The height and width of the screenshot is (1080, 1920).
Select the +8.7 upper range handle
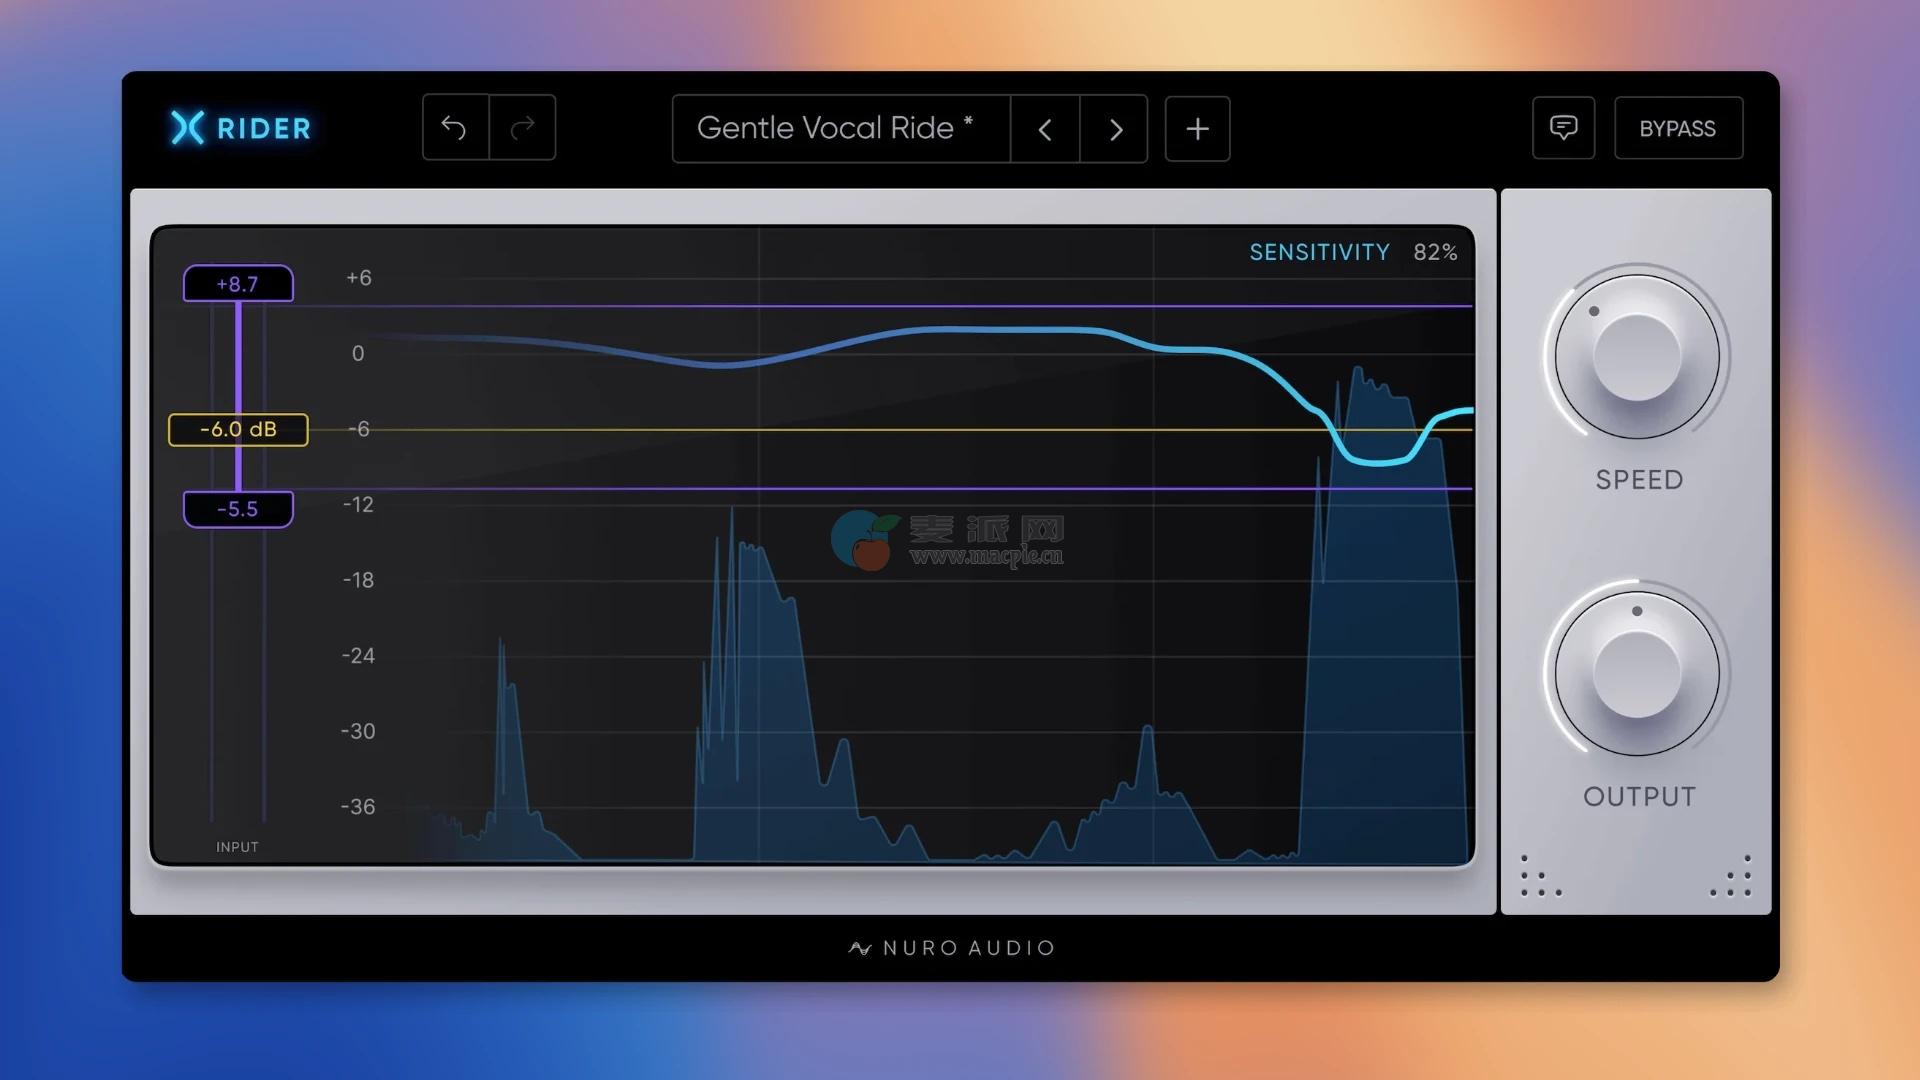238,284
